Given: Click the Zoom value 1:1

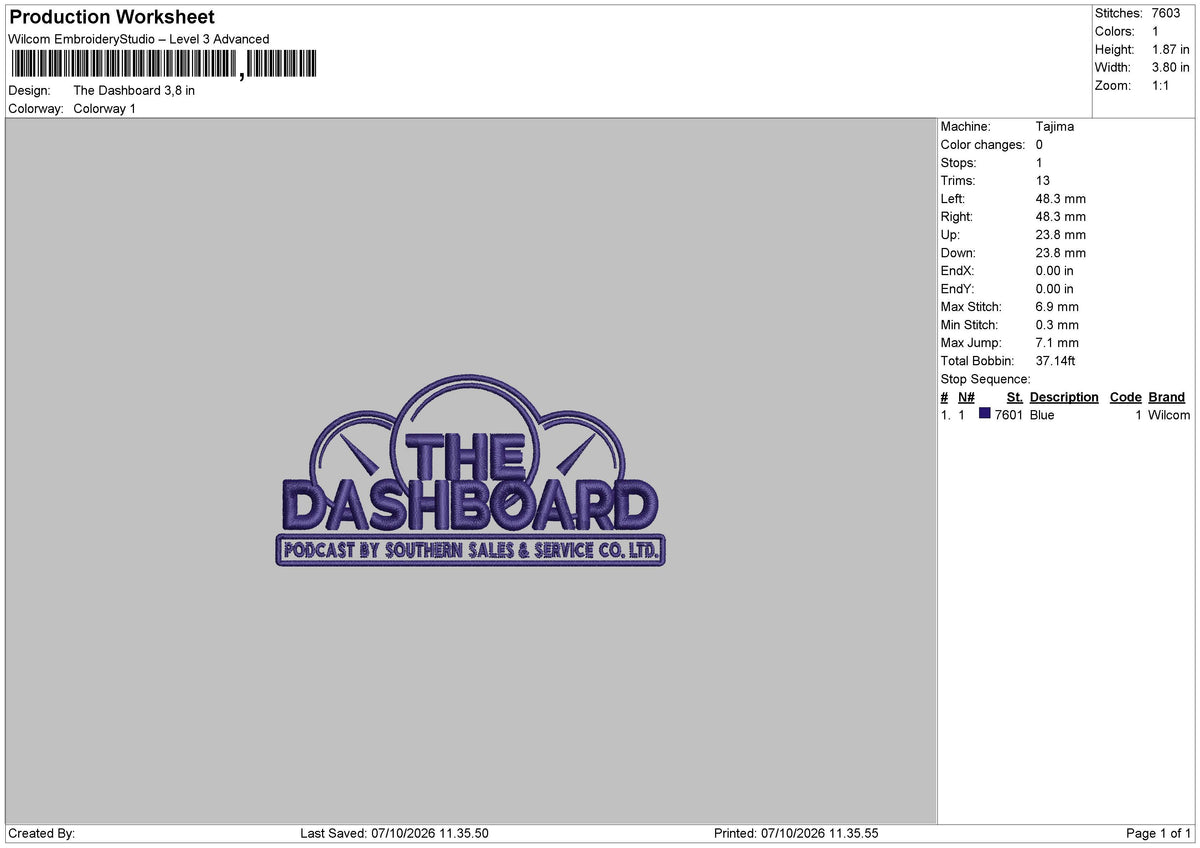Looking at the screenshot, I should [1161, 85].
